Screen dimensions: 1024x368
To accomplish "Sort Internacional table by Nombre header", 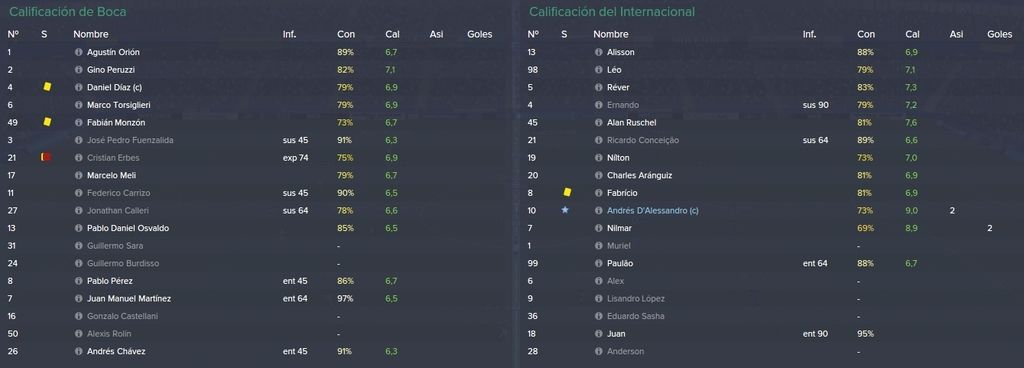I will click(x=611, y=34).
